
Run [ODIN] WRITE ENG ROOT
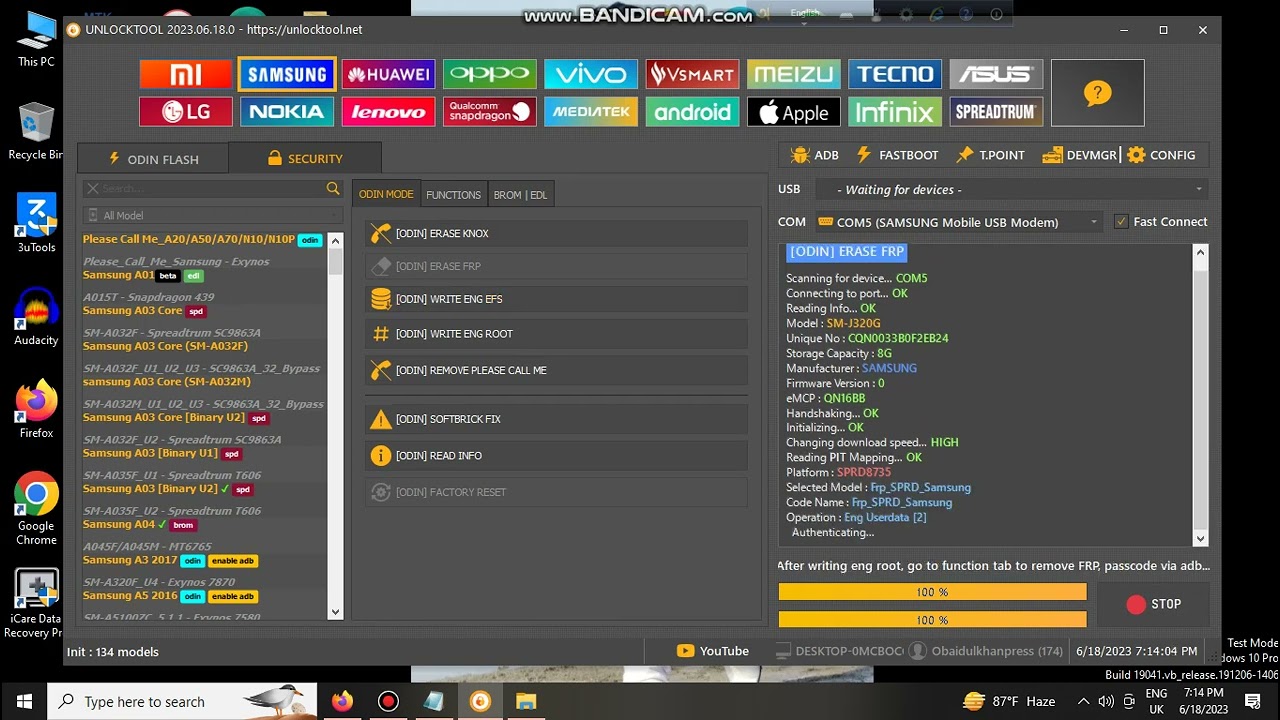coord(557,334)
